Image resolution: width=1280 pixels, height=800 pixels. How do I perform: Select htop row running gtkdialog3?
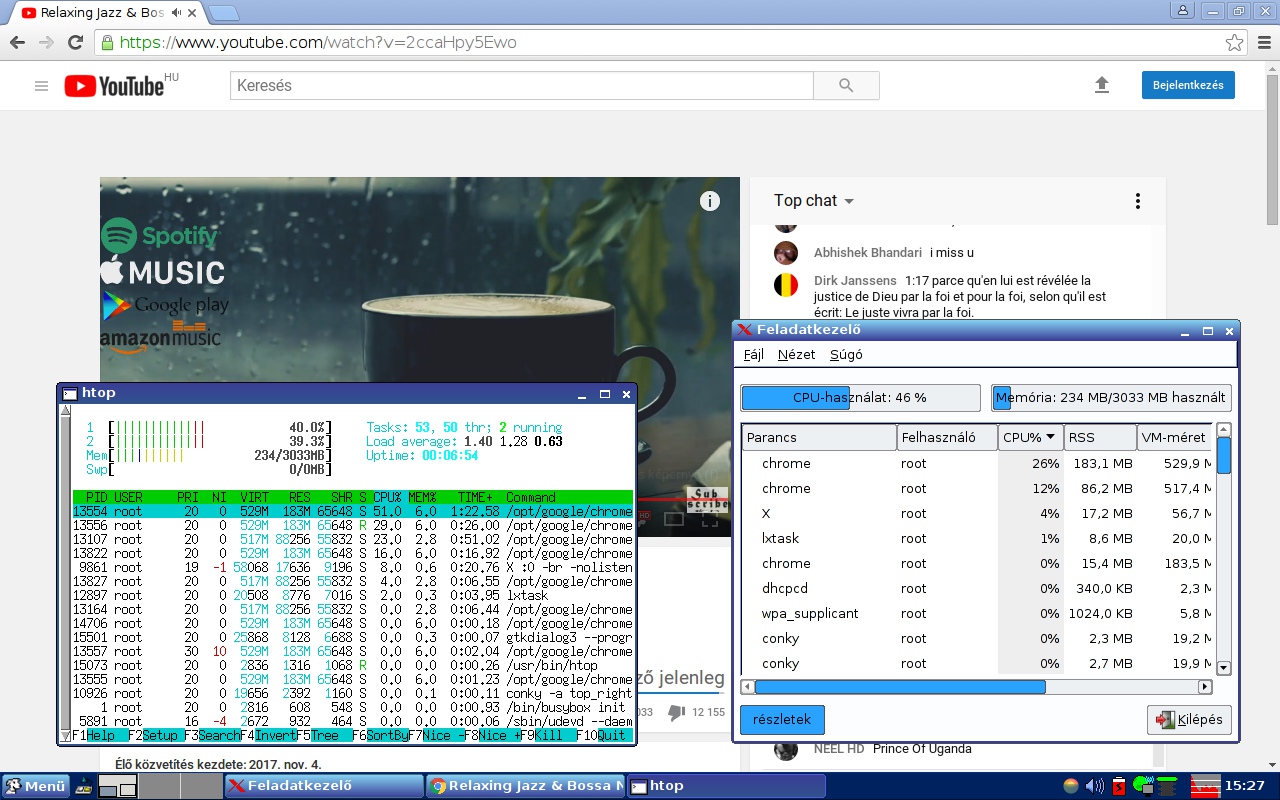[x=353, y=637]
